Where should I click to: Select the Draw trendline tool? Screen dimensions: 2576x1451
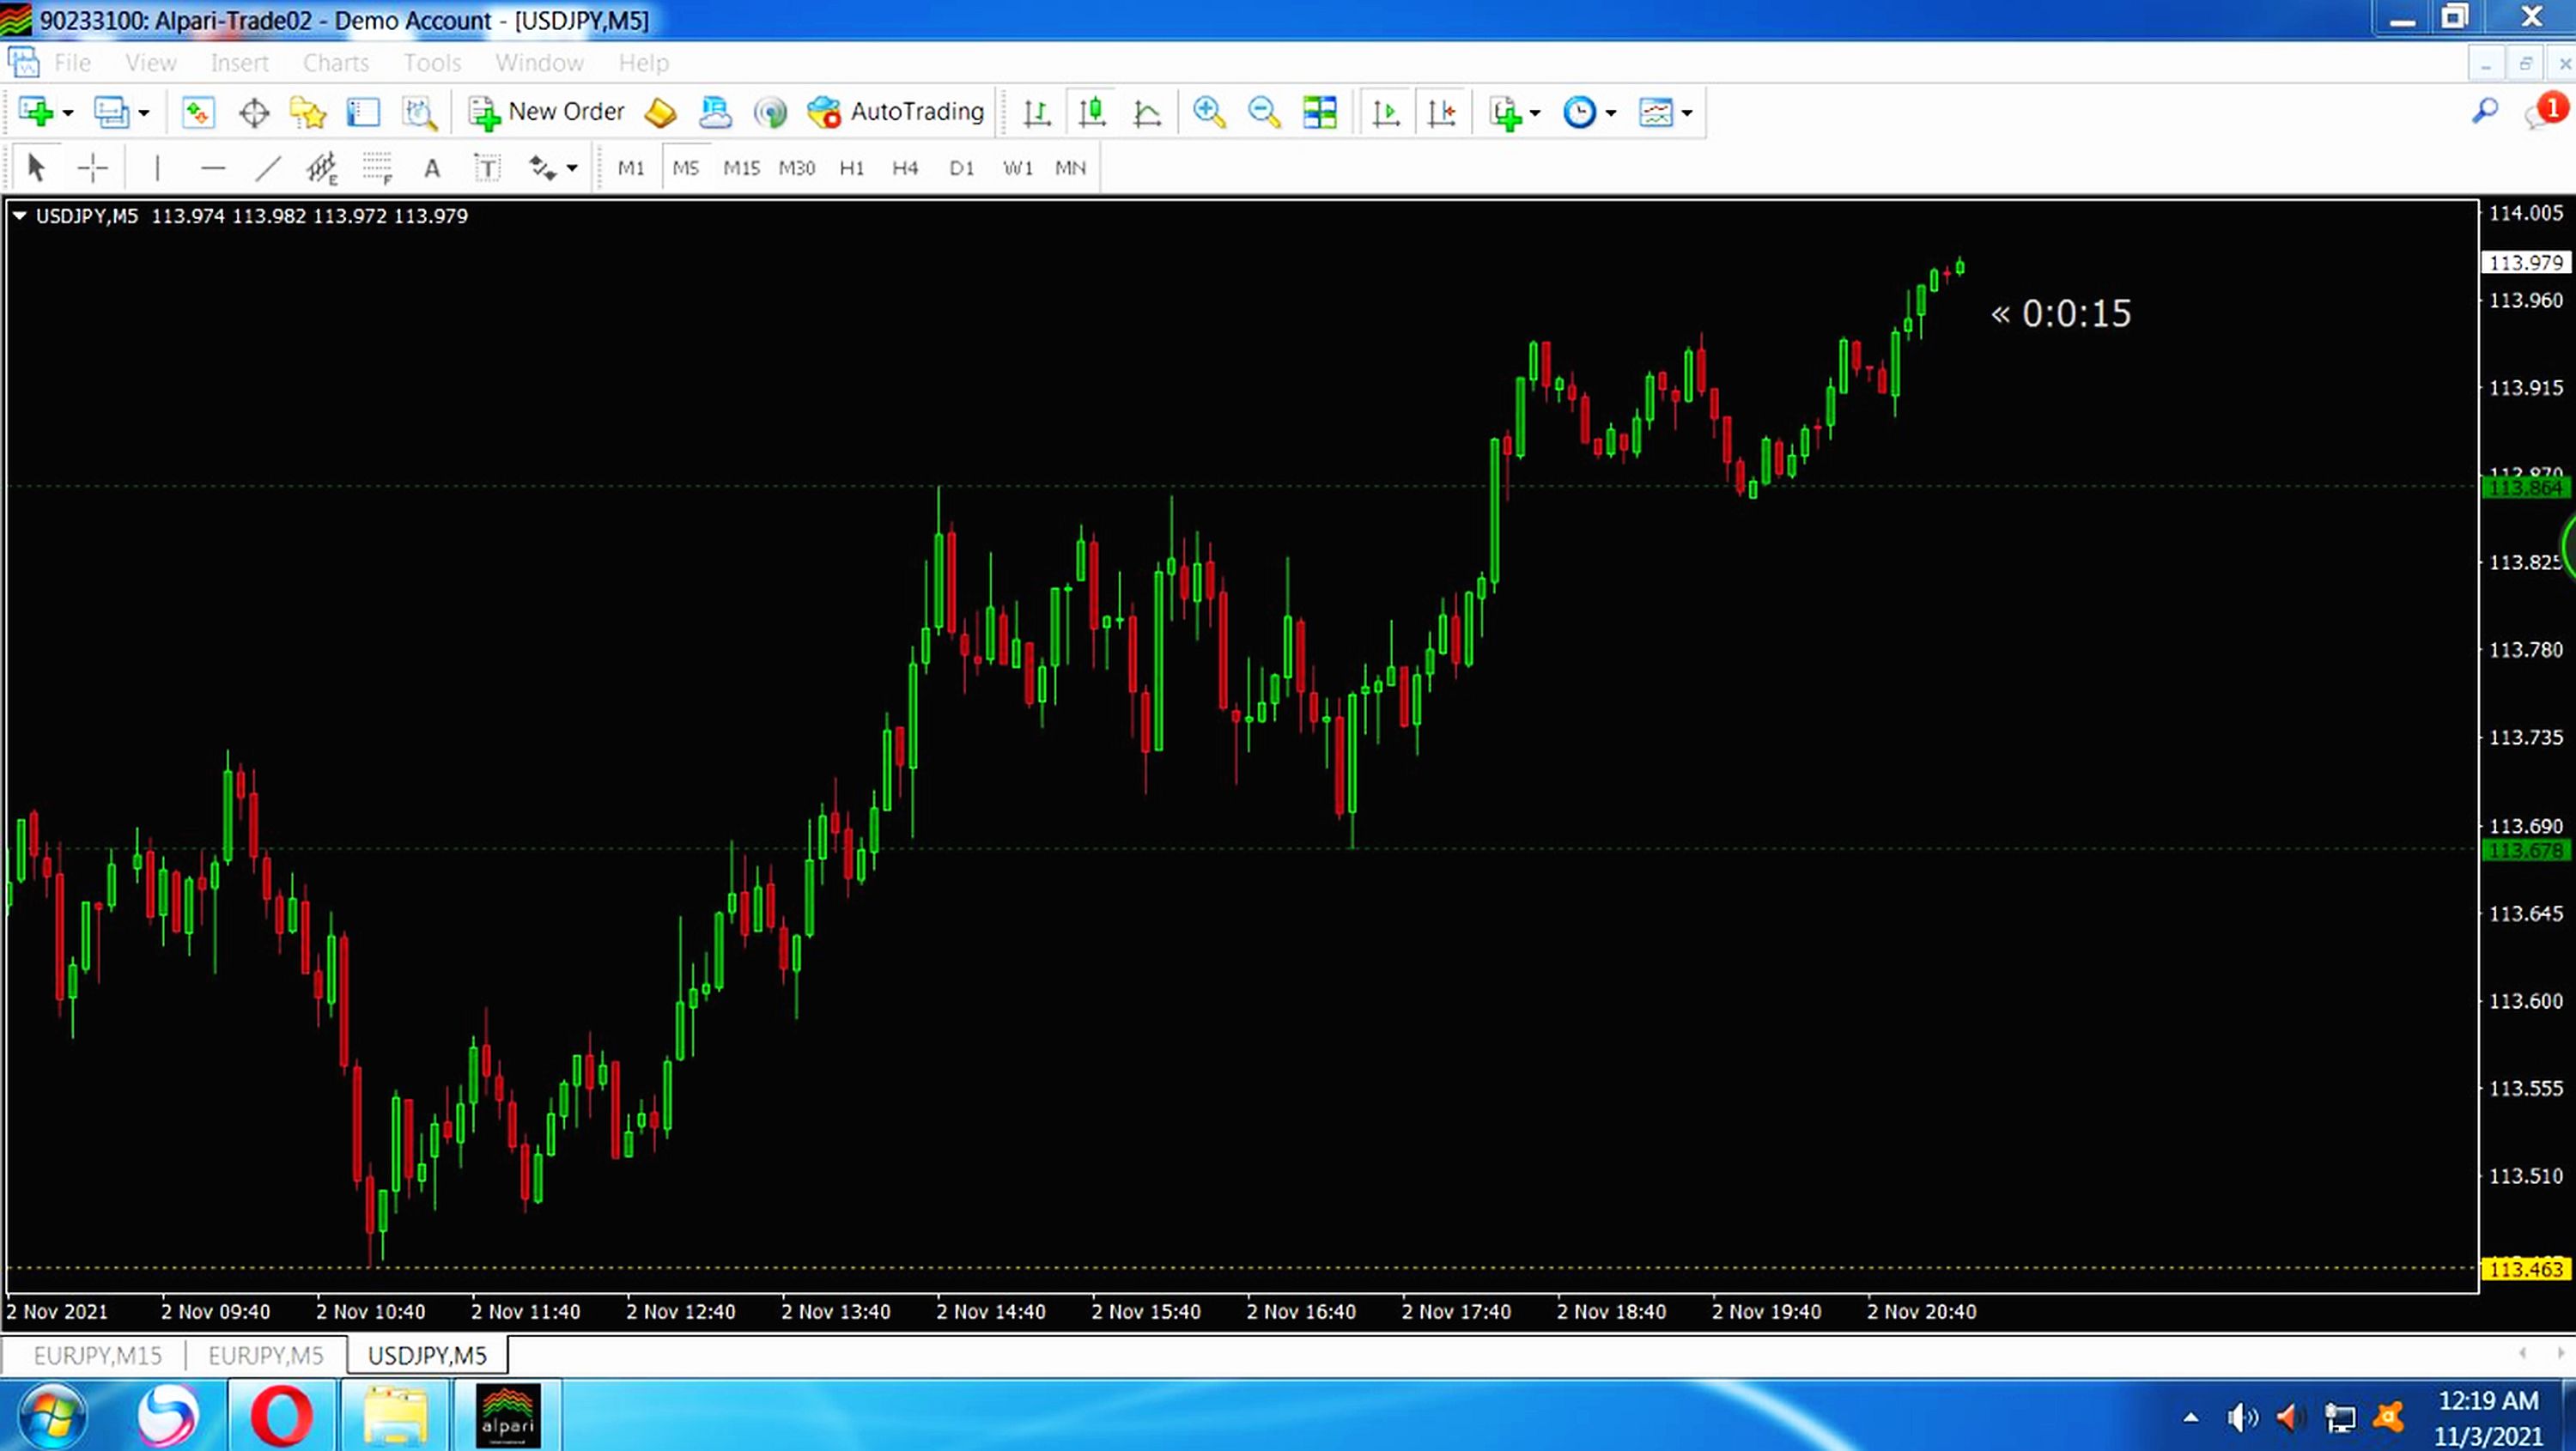[267, 168]
